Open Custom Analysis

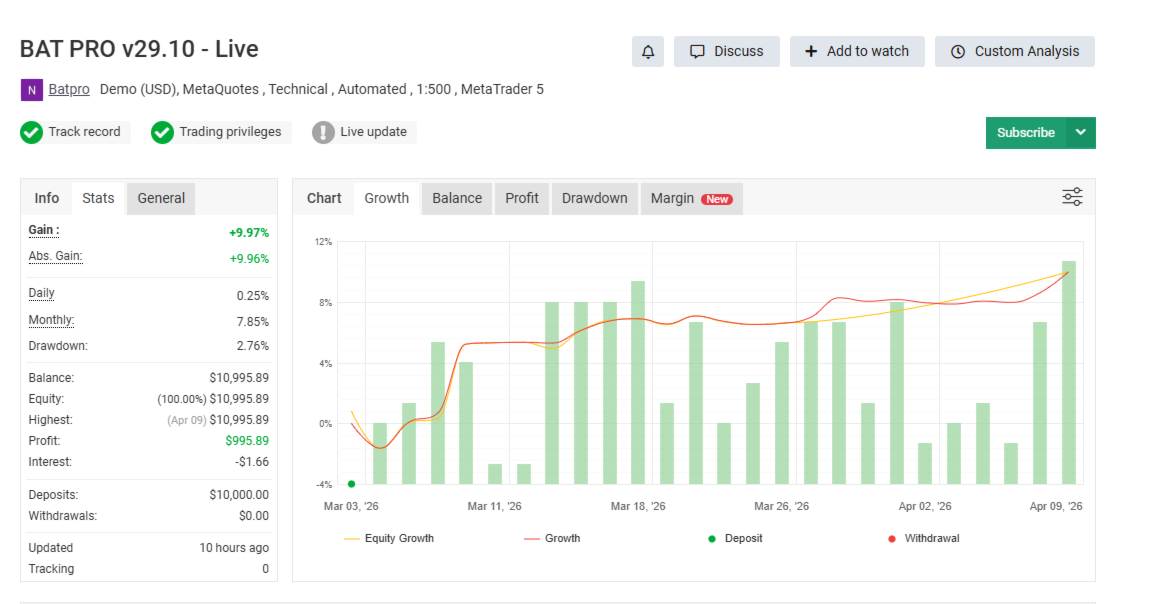coord(1014,52)
